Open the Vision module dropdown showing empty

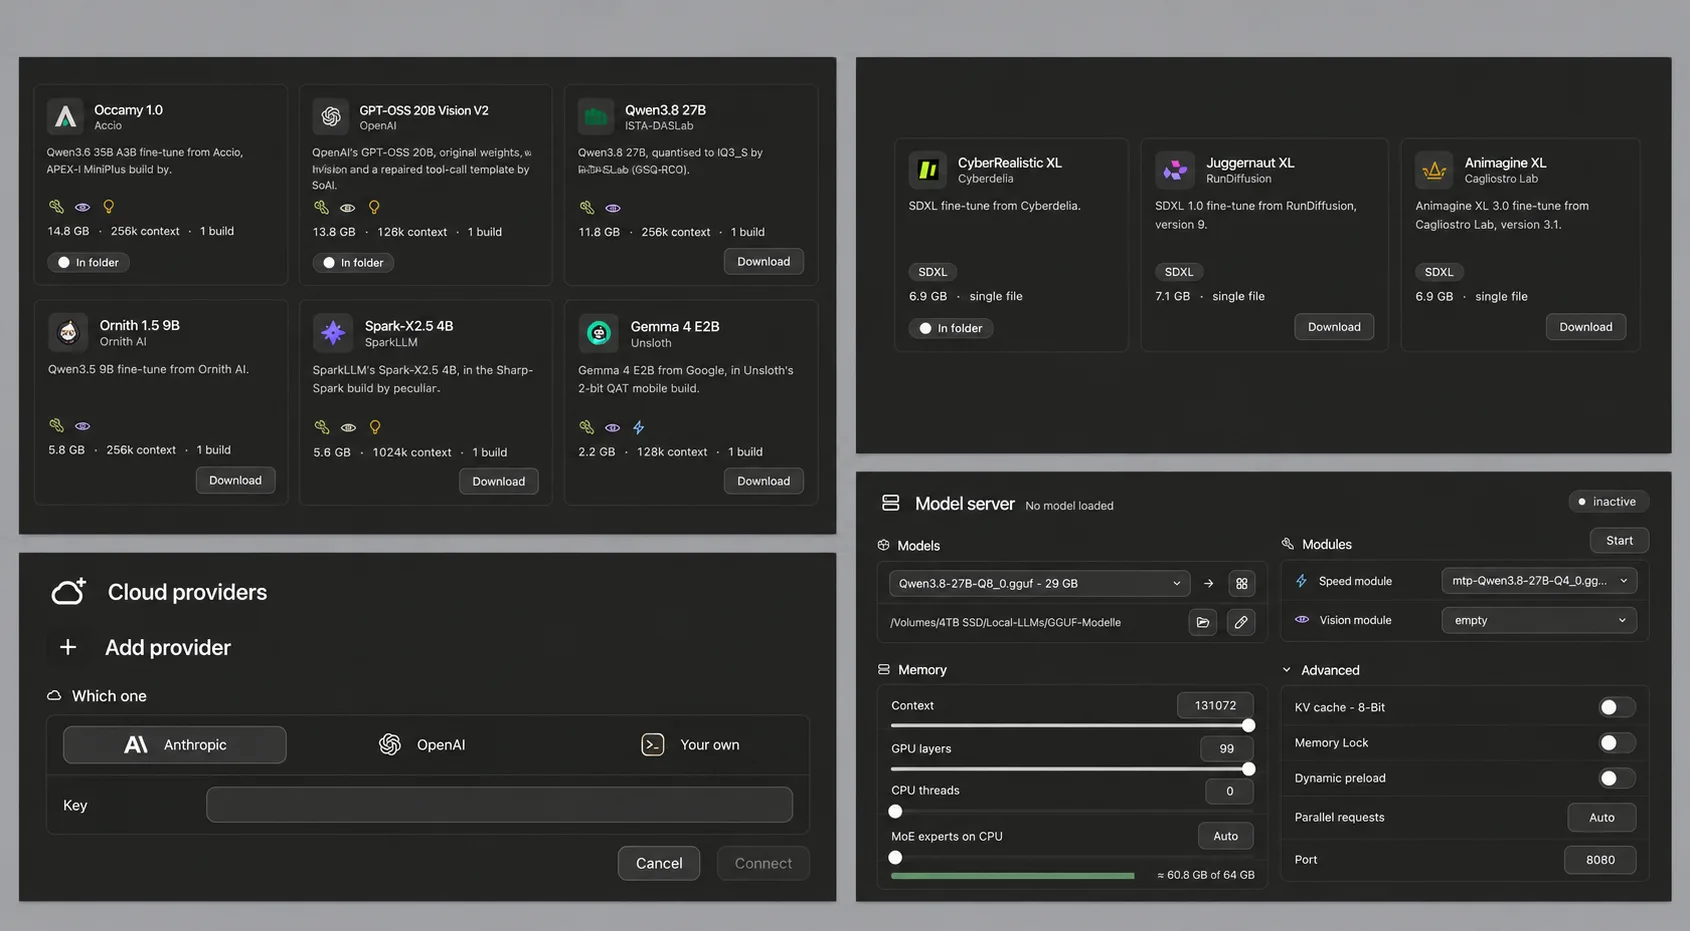(x=1539, y=620)
